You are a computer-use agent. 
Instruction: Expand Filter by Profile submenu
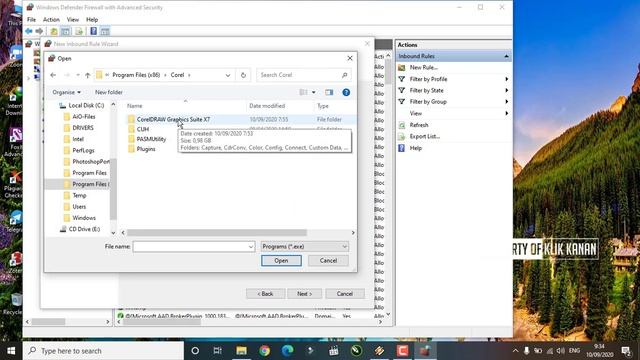point(507,79)
